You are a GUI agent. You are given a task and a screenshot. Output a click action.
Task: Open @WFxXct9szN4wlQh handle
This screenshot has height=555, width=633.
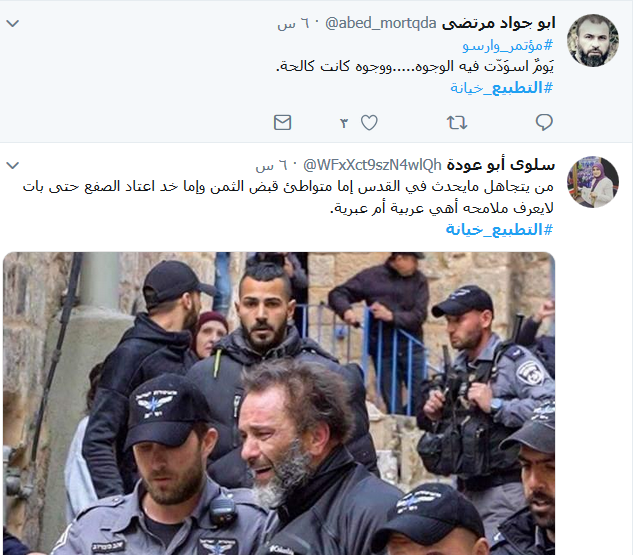[x=372, y=165]
